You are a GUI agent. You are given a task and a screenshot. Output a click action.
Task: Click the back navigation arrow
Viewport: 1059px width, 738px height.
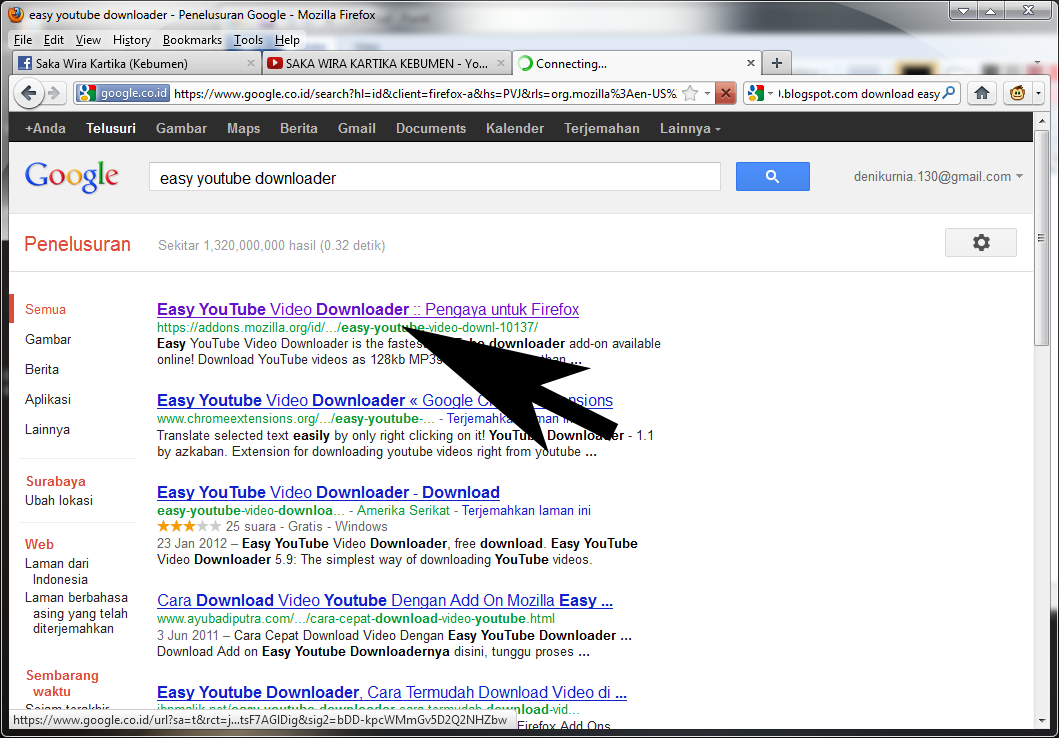[x=29, y=92]
